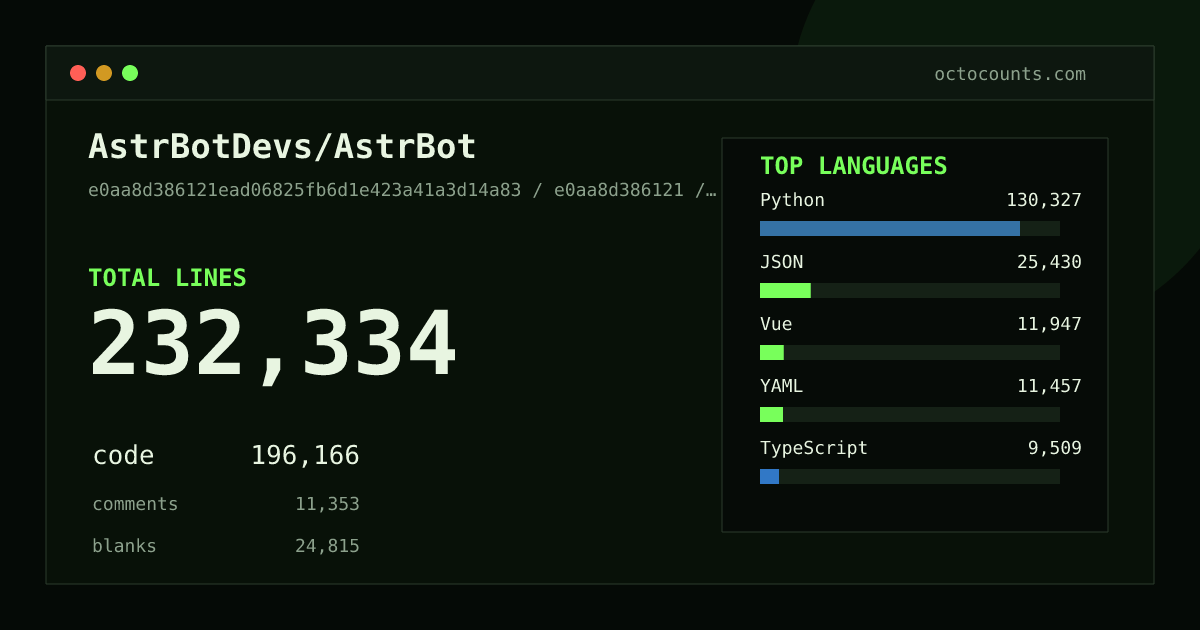Click the Python count 130,327
Screen dimensions: 1200x630
click(x=1044, y=200)
